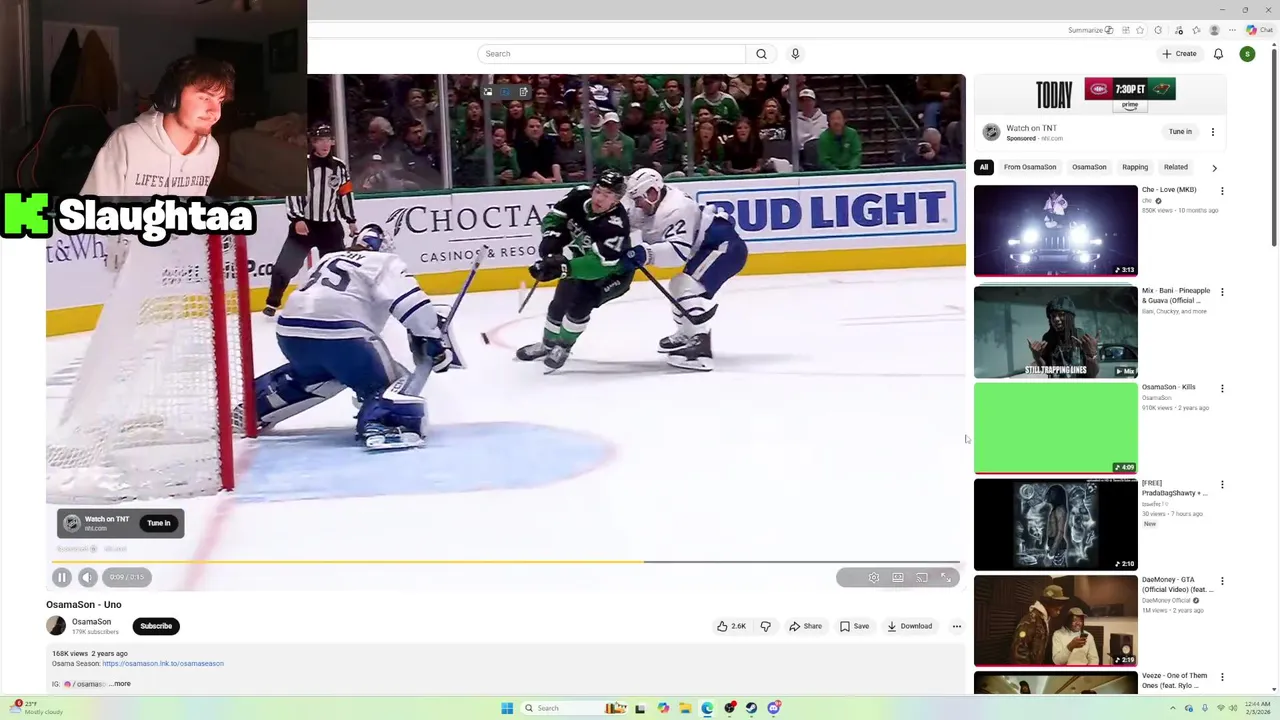Open more actions under the video
Screen dimensions: 1280x720
pos(956,626)
